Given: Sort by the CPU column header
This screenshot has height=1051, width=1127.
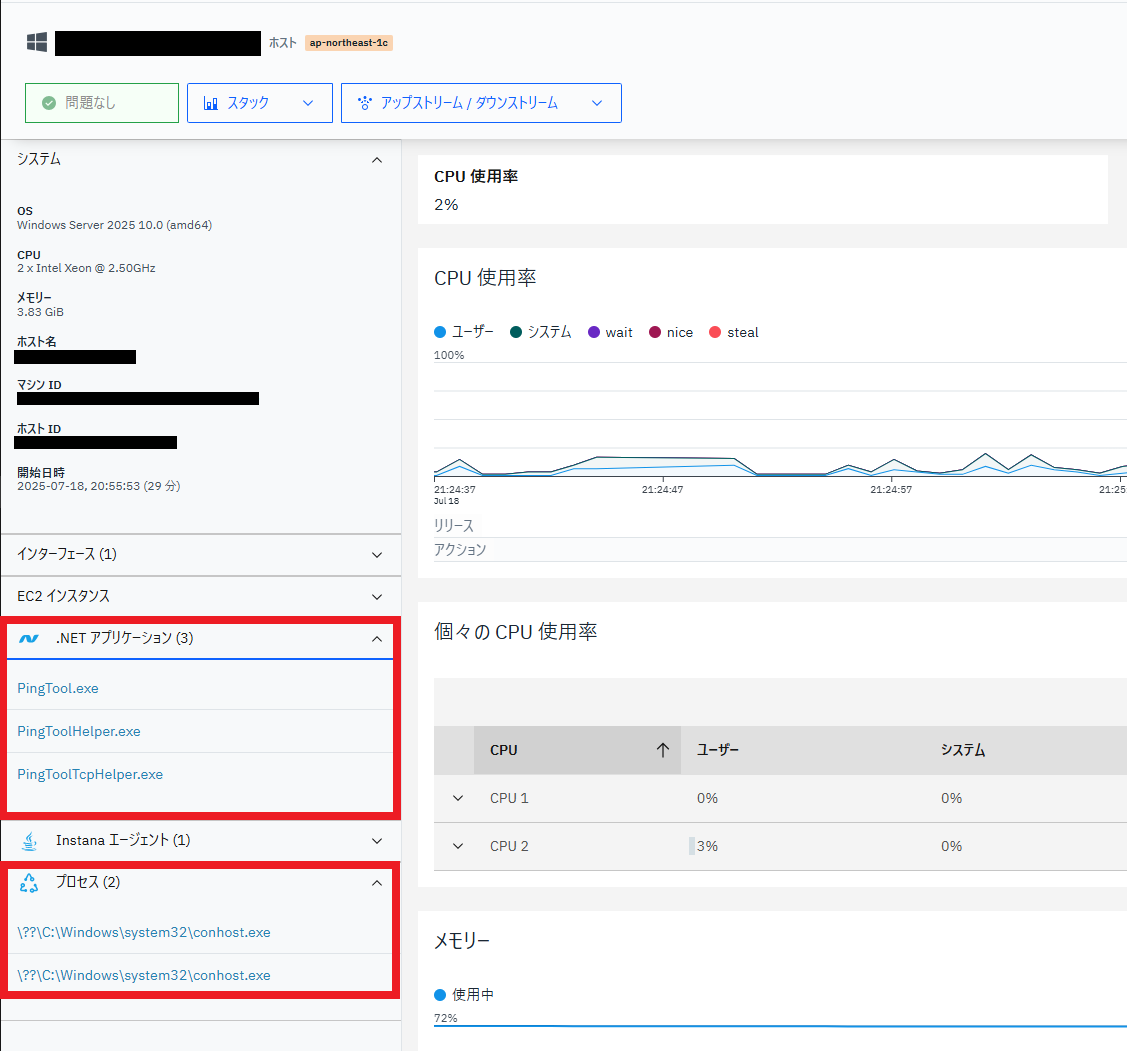Looking at the screenshot, I should coord(577,751).
